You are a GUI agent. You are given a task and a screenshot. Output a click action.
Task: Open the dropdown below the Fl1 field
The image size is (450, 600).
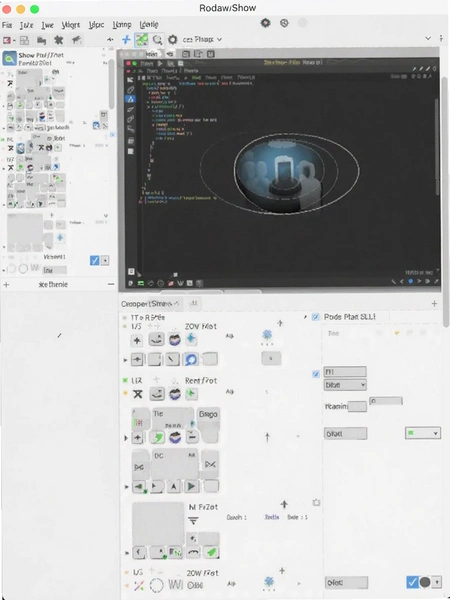coord(345,385)
